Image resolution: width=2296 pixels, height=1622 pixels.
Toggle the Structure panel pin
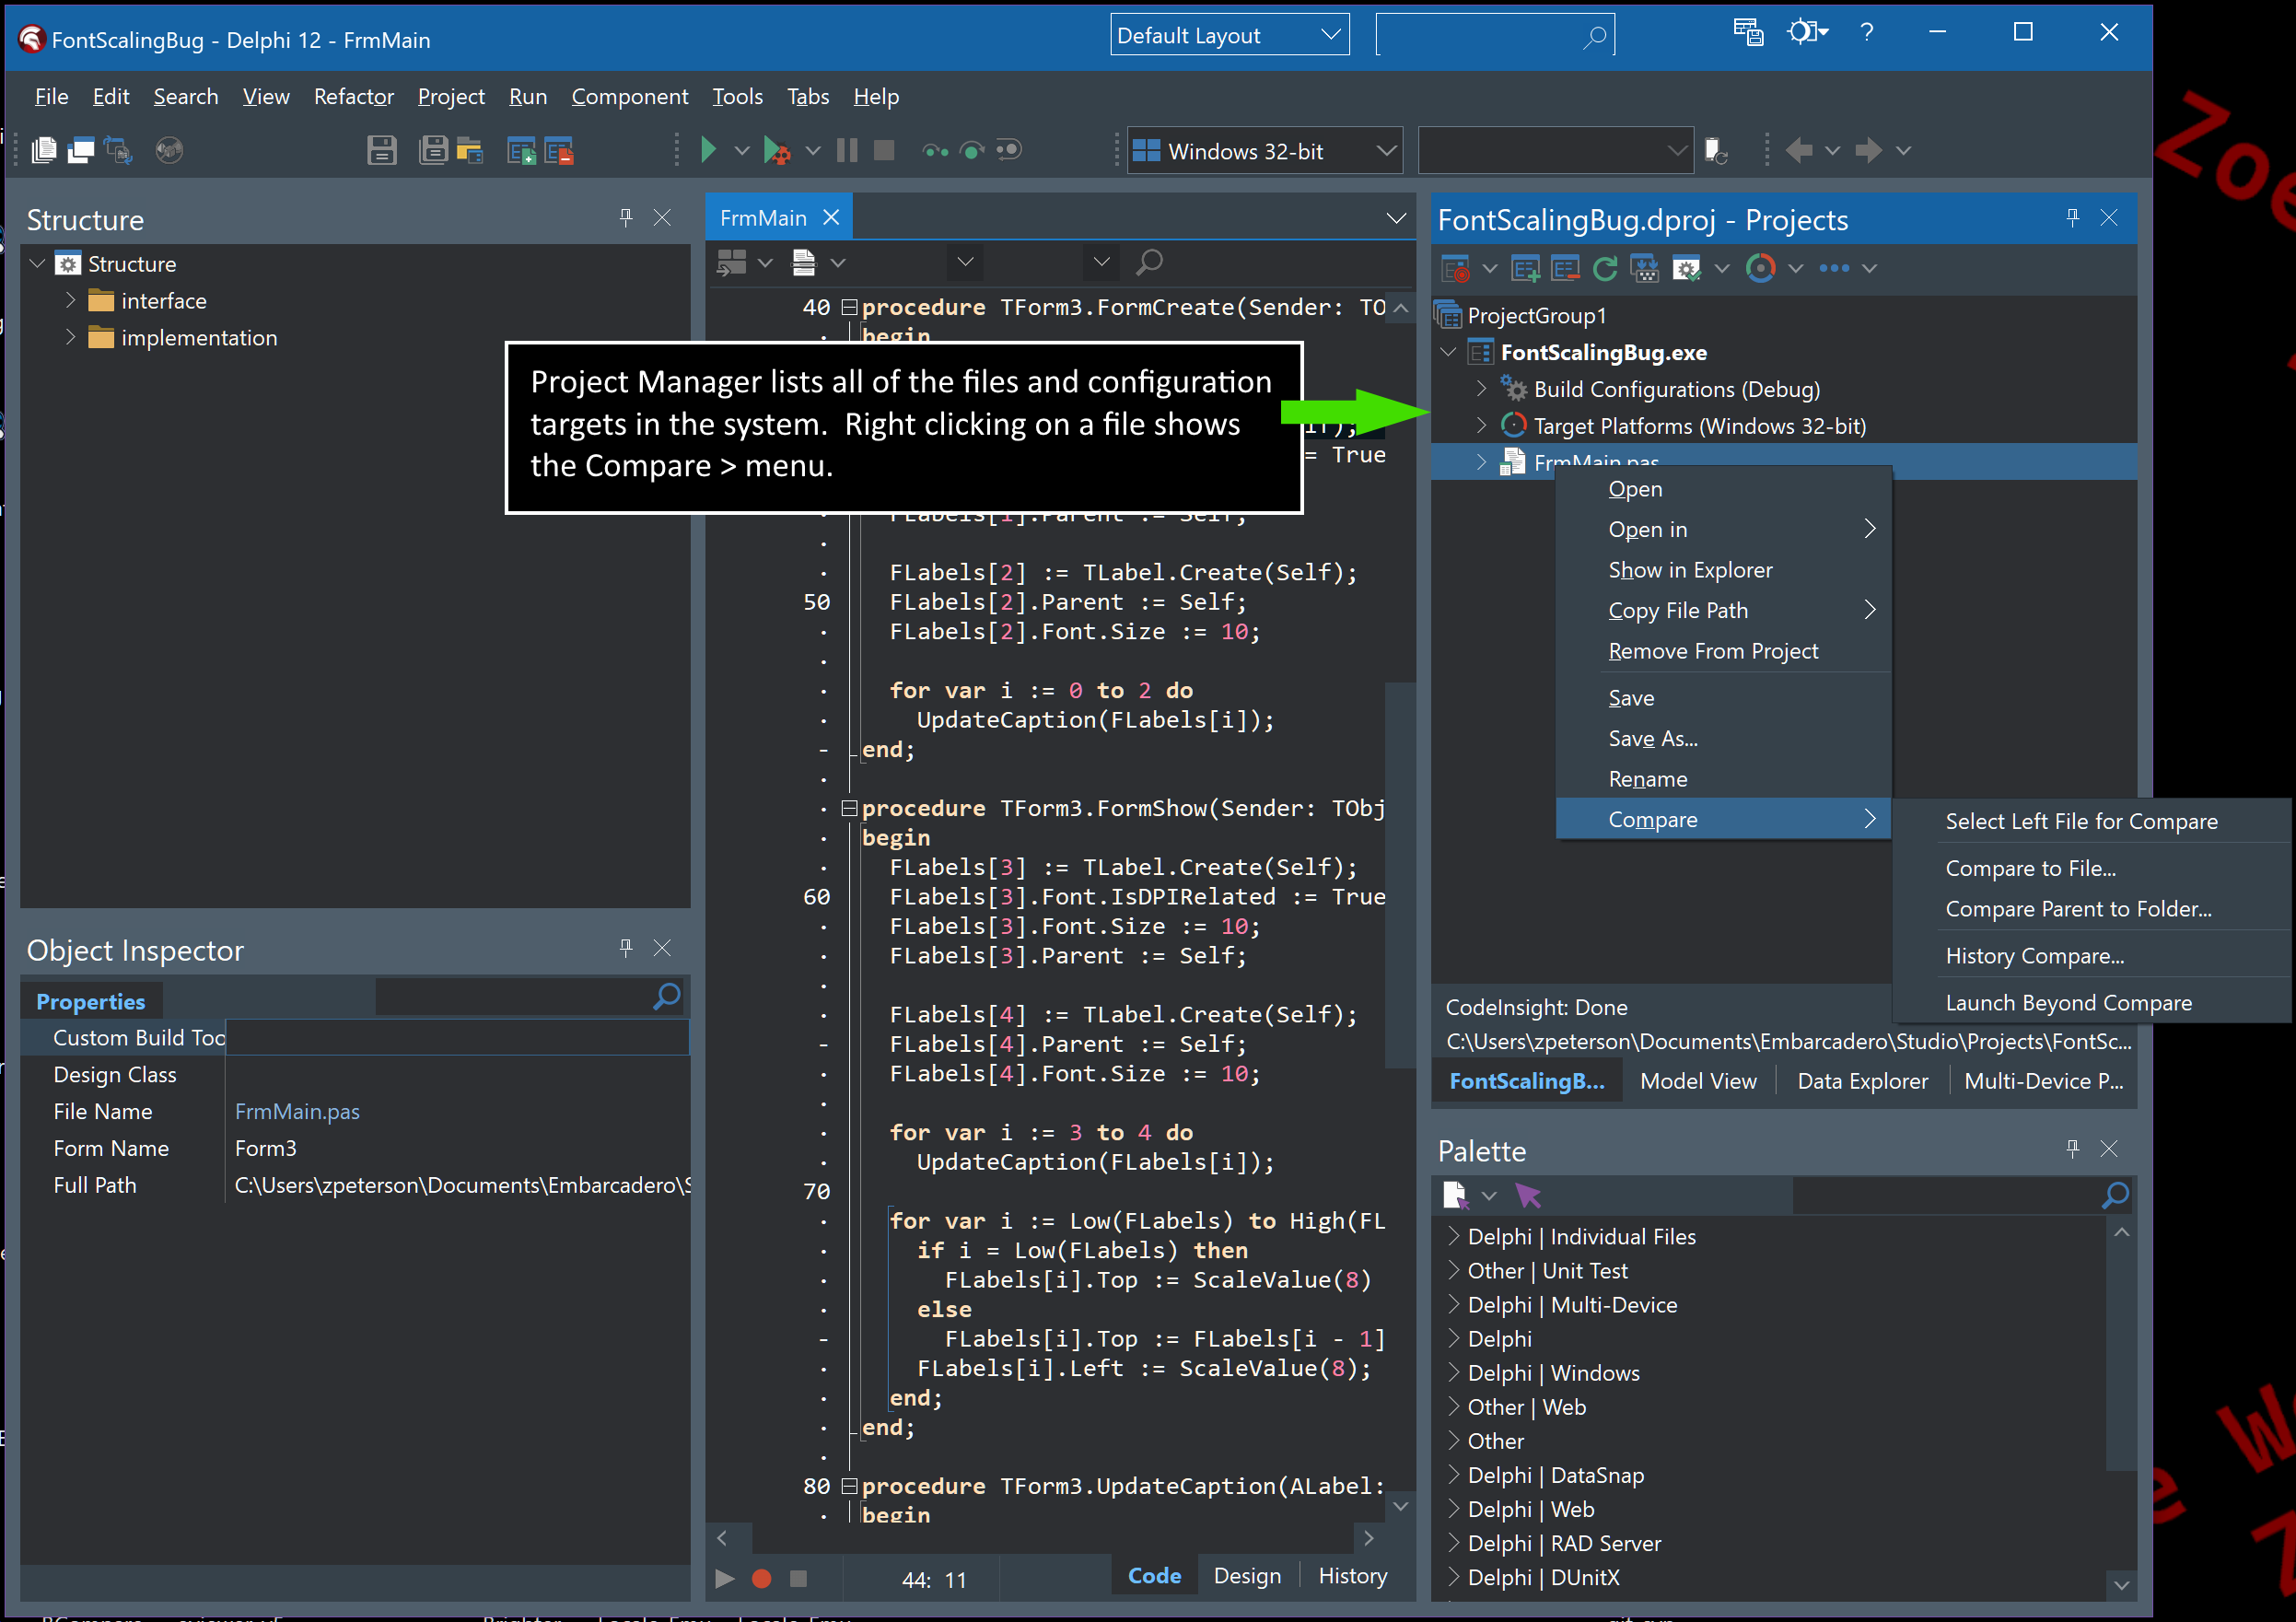pos(626,217)
